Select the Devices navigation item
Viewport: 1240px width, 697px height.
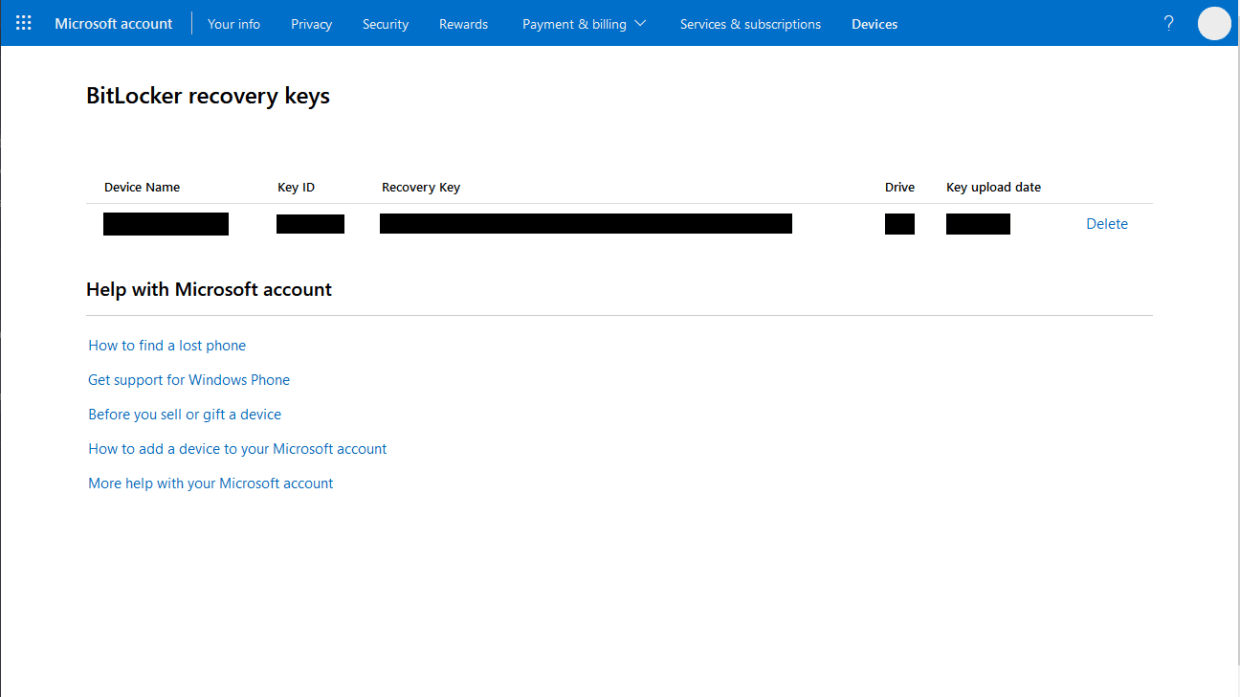click(x=874, y=23)
